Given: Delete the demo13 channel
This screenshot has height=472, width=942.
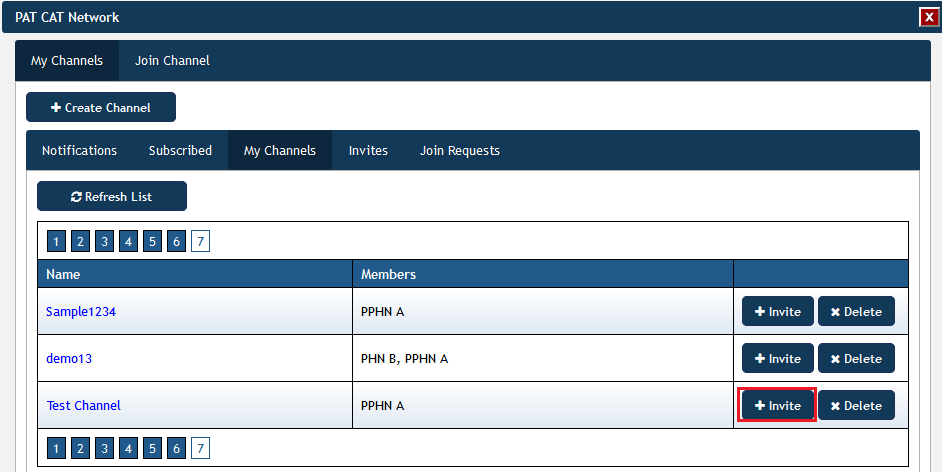Looking at the screenshot, I should (856, 359).
